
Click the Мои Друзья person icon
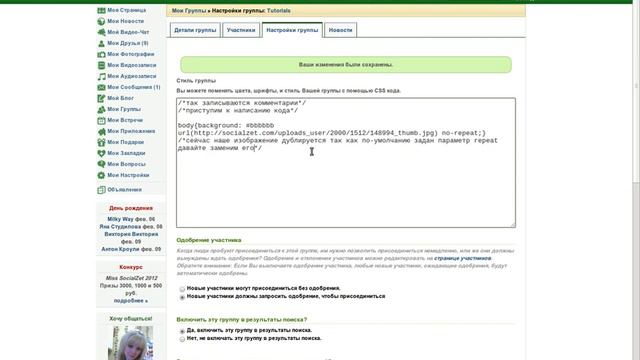(x=101, y=43)
